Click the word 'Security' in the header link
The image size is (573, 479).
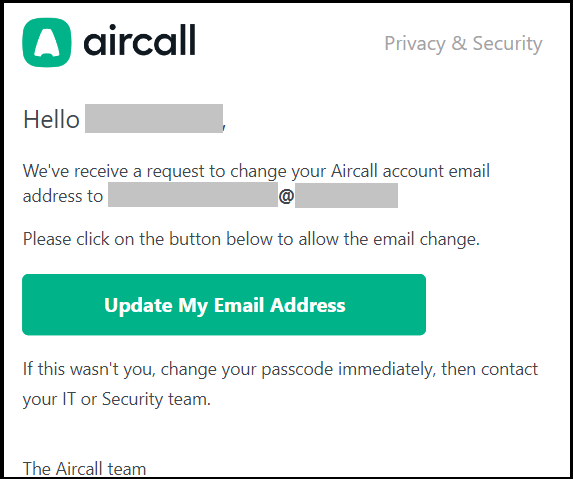pyautogui.click(x=508, y=44)
